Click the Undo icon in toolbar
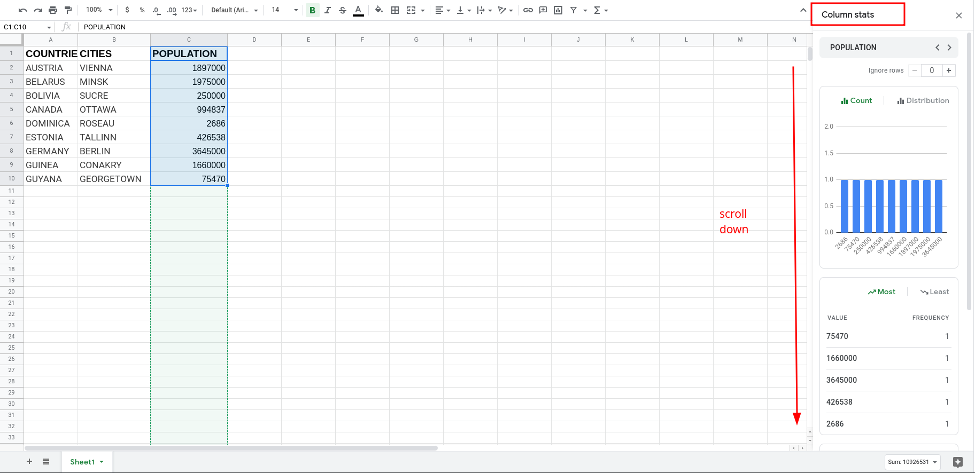Image resolution: width=977 pixels, height=474 pixels. [23, 10]
